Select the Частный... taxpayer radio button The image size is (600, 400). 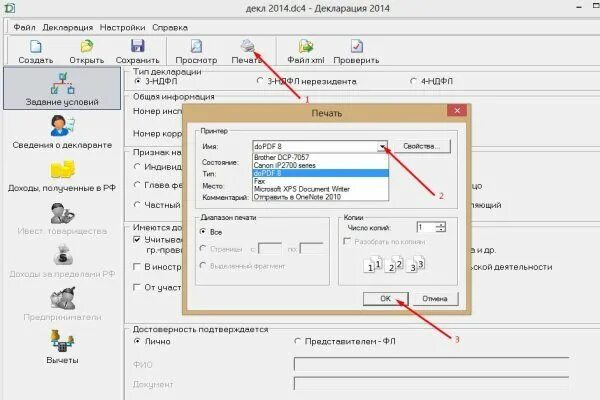point(137,205)
